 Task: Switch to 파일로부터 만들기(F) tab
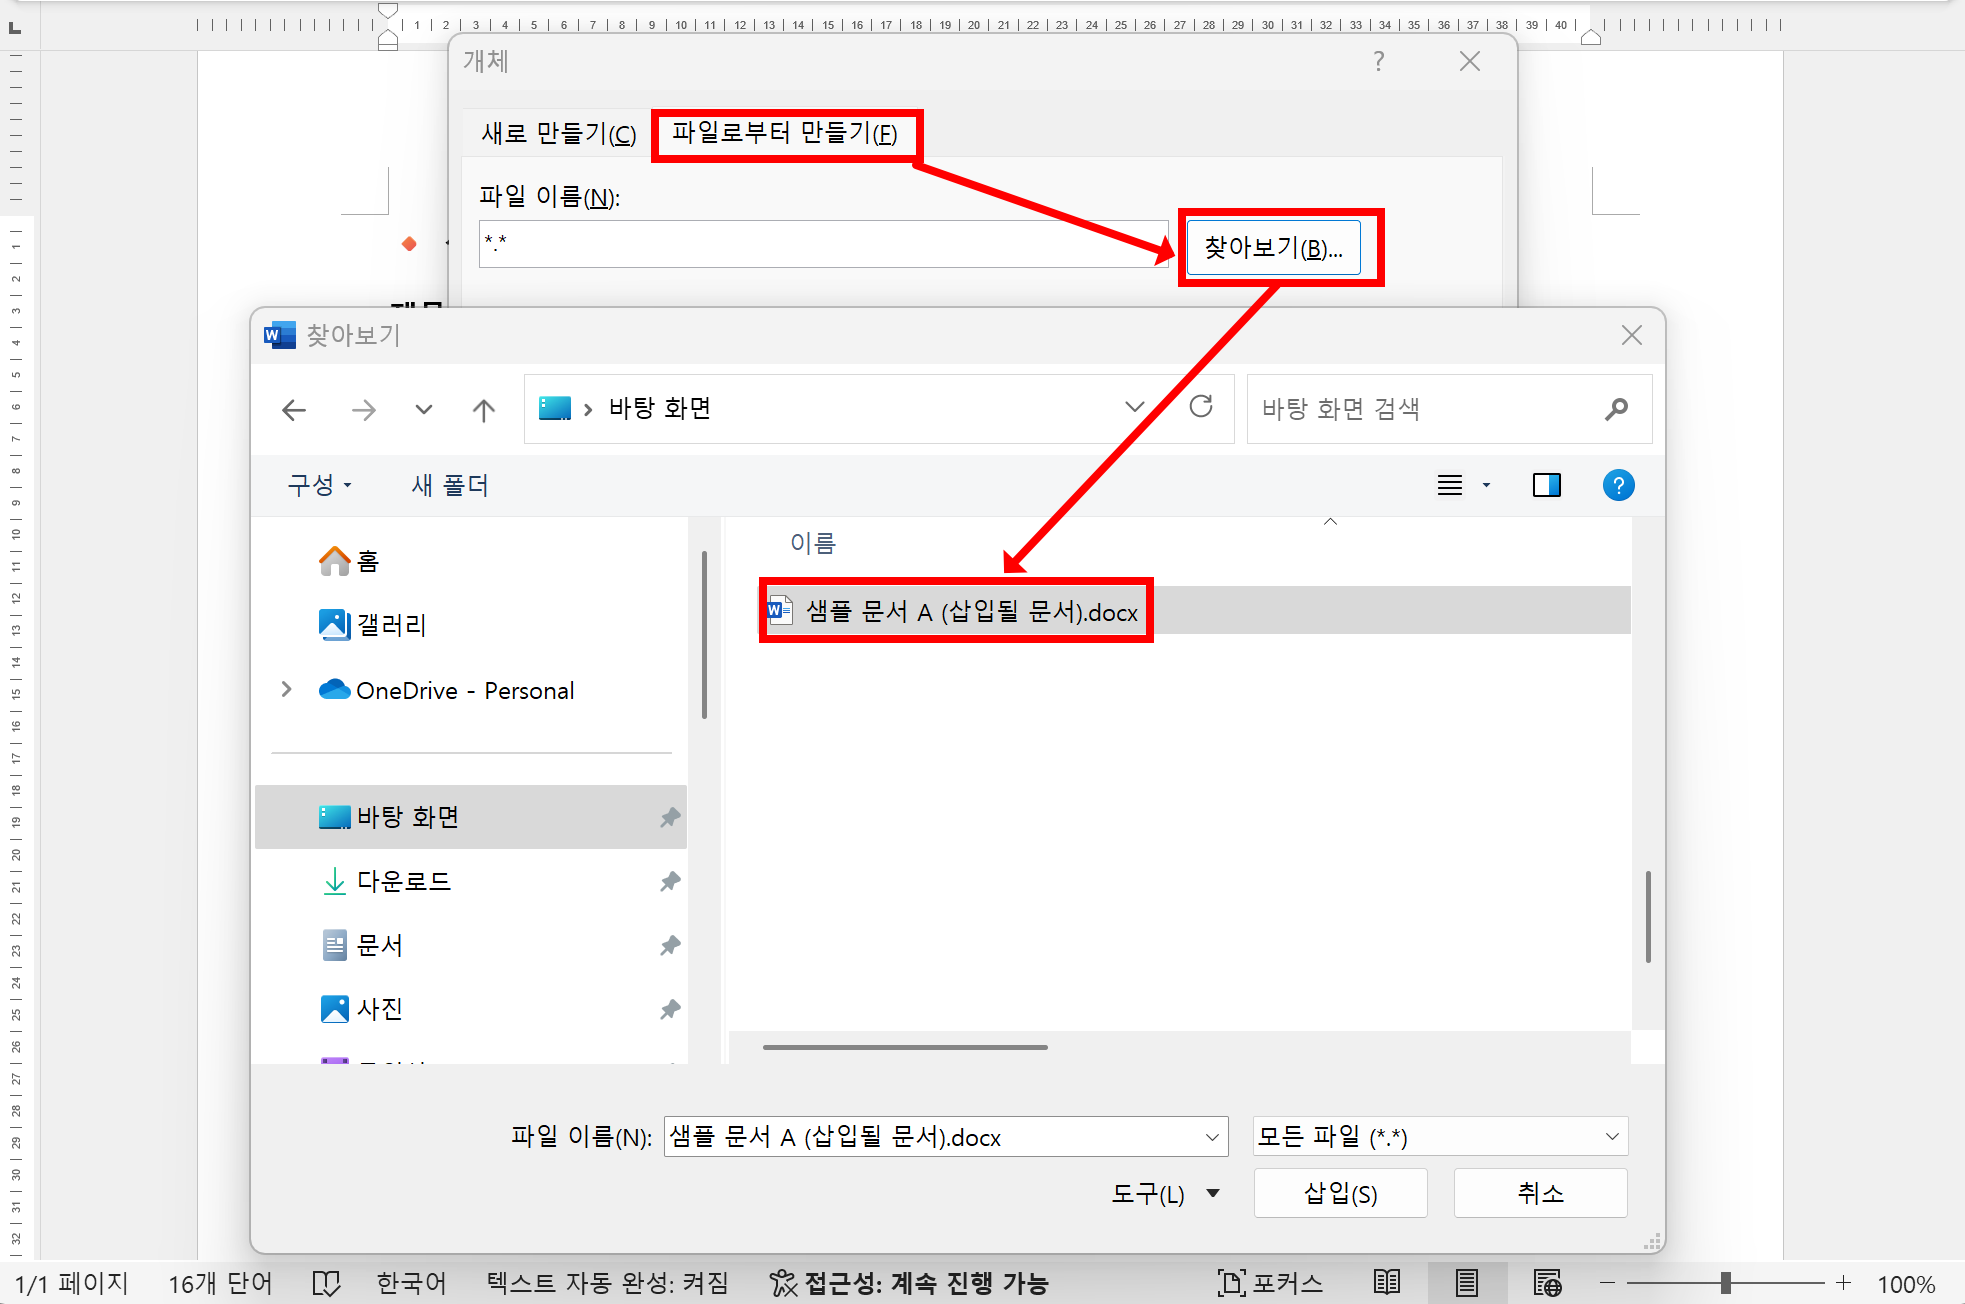click(785, 133)
